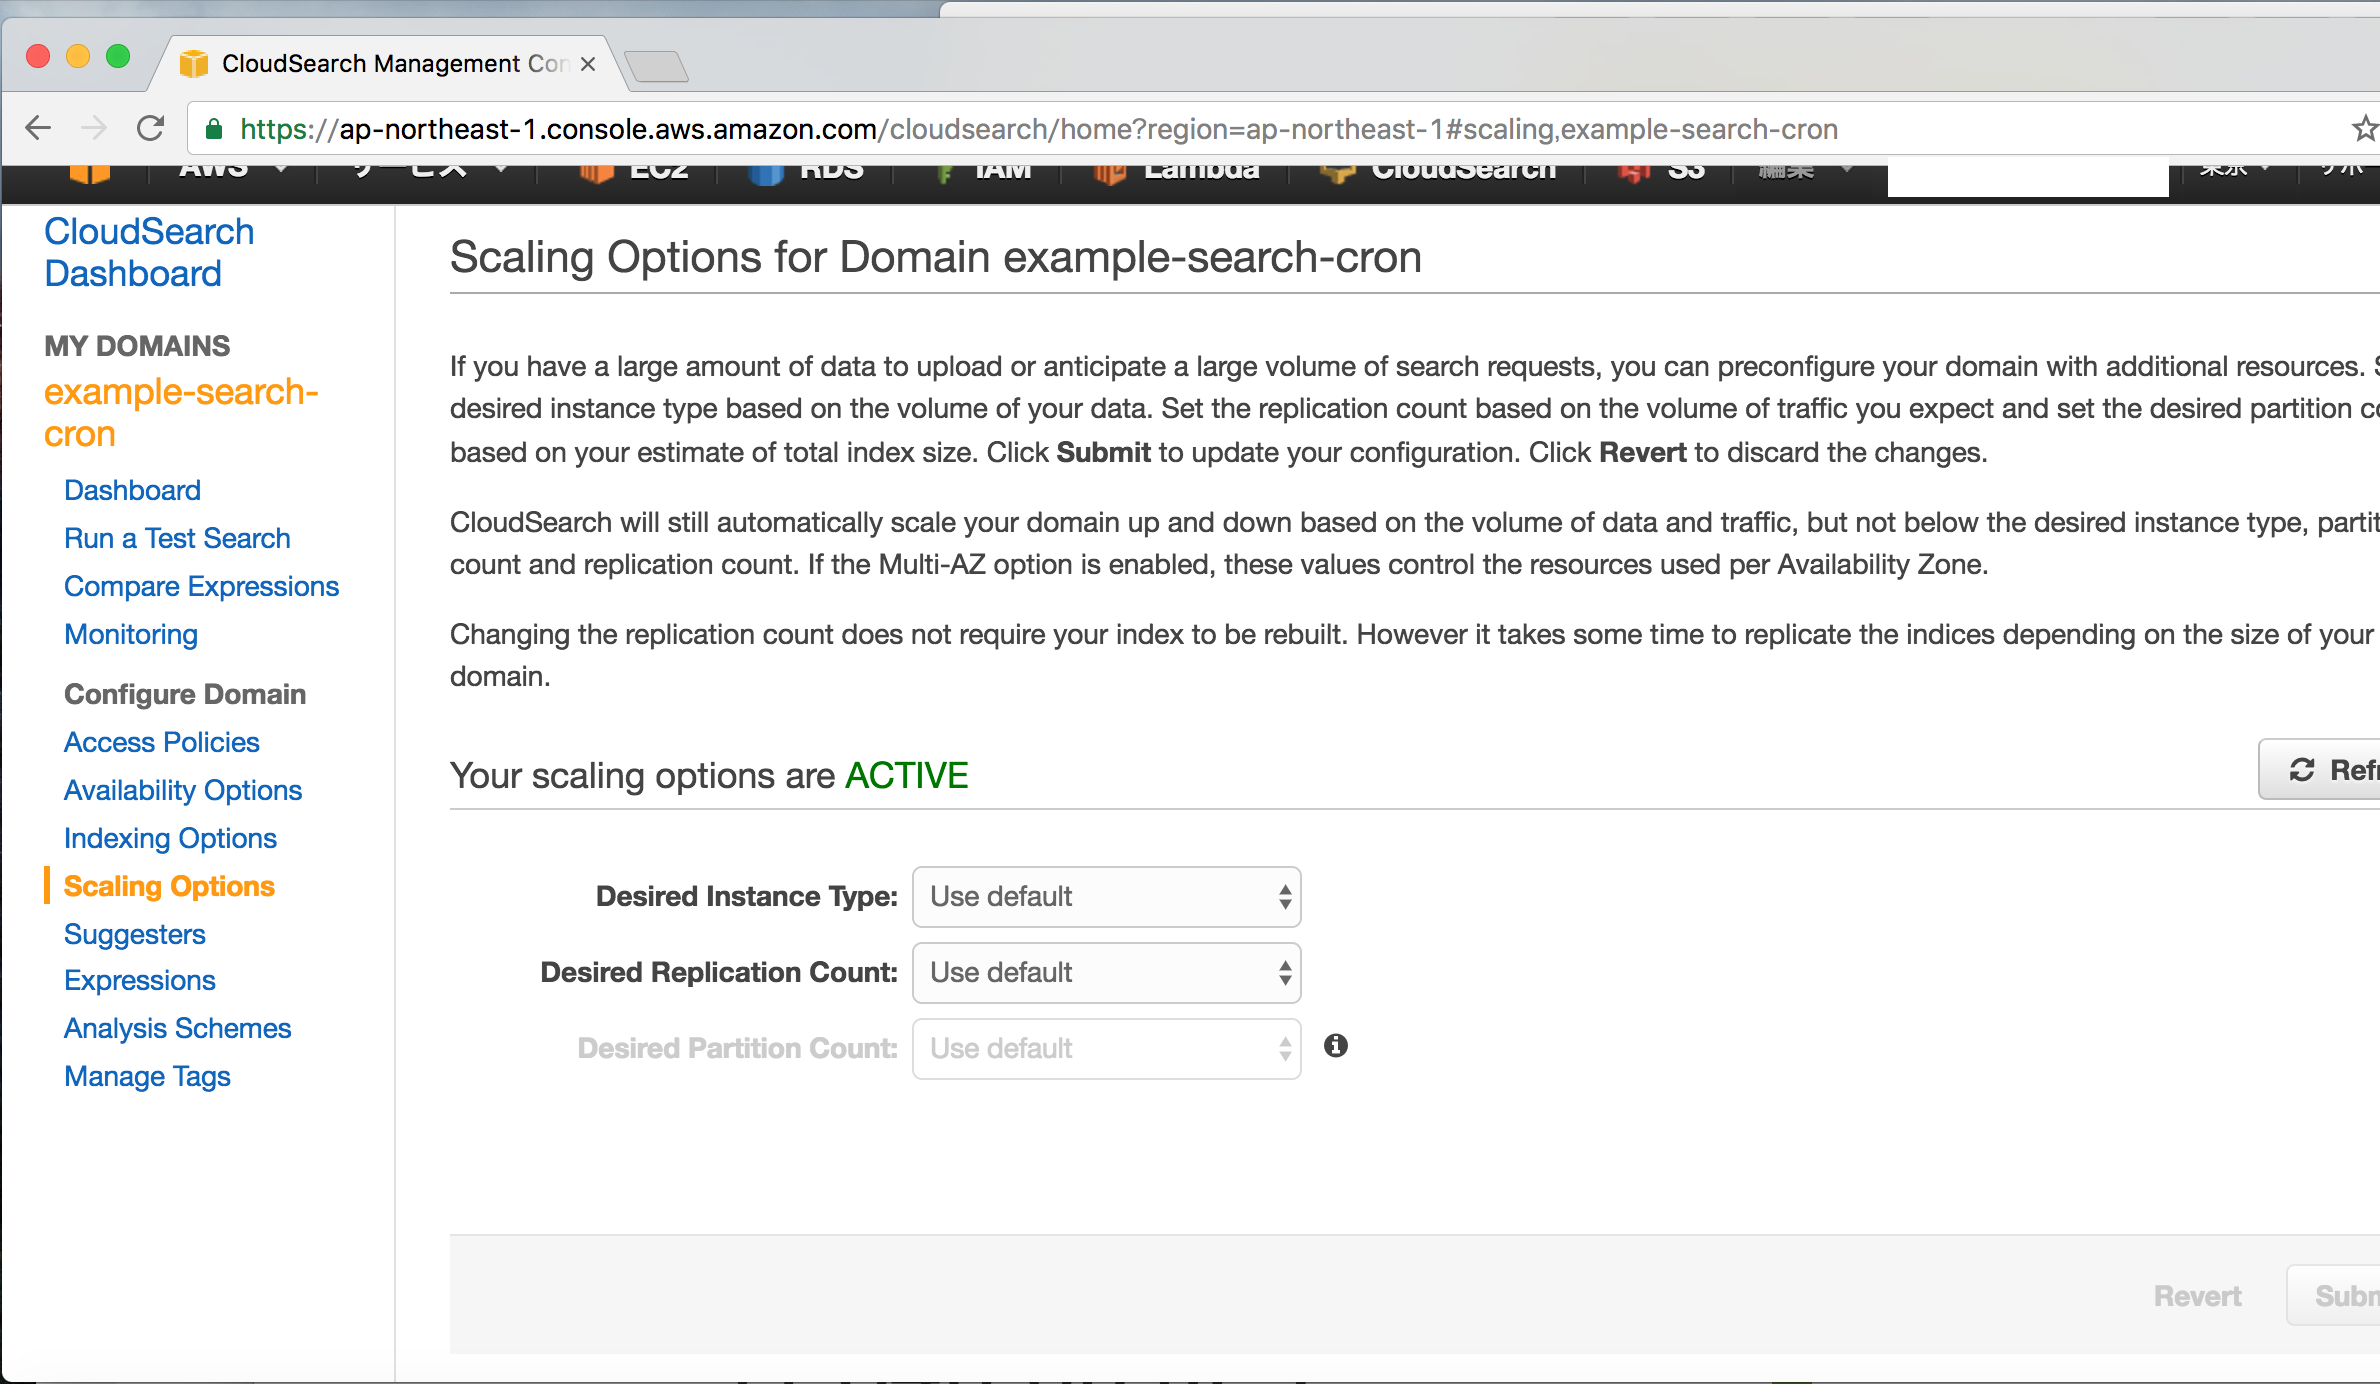Click the Revert button
This screenshot has height=1384, width=2380.
[x=2197, y=1296]
